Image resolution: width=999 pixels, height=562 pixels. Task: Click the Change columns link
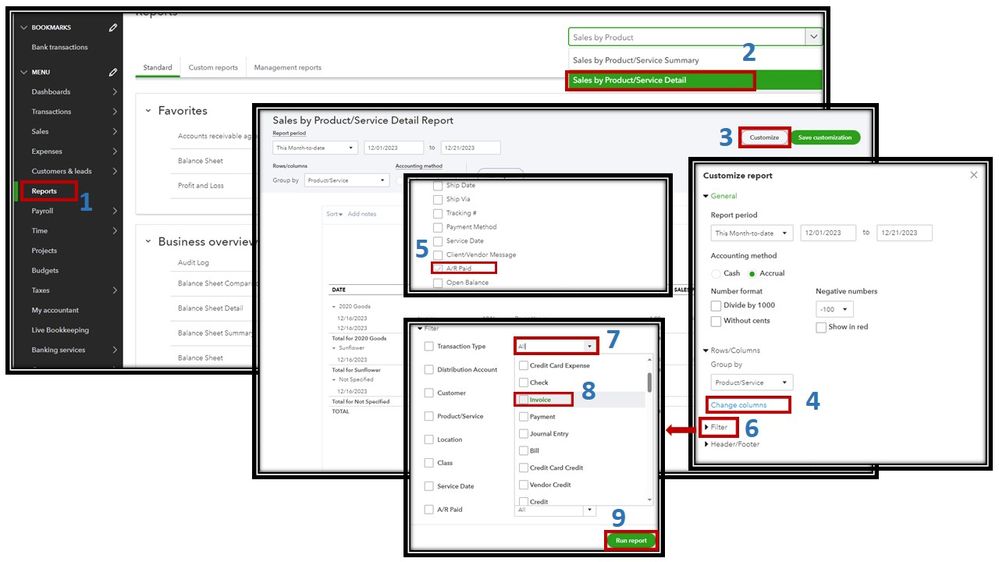pyautogui.click(x=738, y=405)
